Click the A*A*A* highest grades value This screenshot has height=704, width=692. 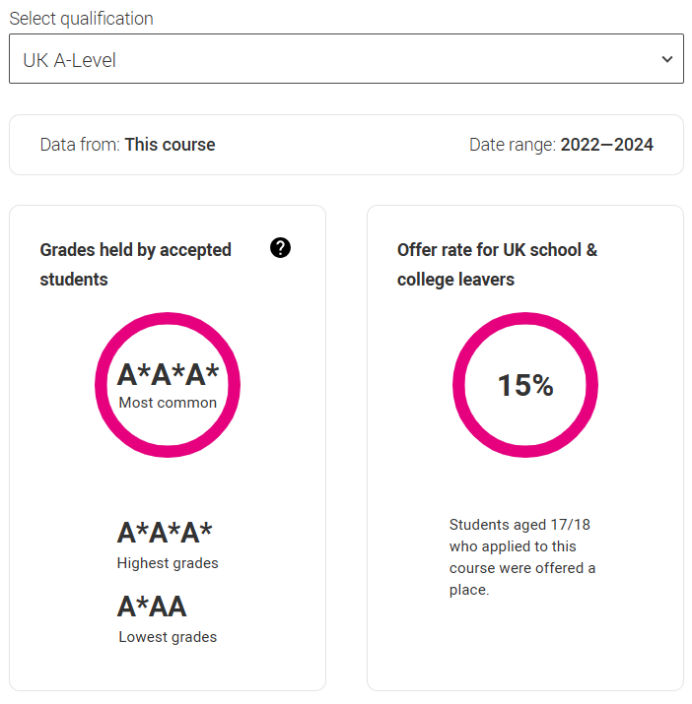pyautogui.click(x=165, y=533)
